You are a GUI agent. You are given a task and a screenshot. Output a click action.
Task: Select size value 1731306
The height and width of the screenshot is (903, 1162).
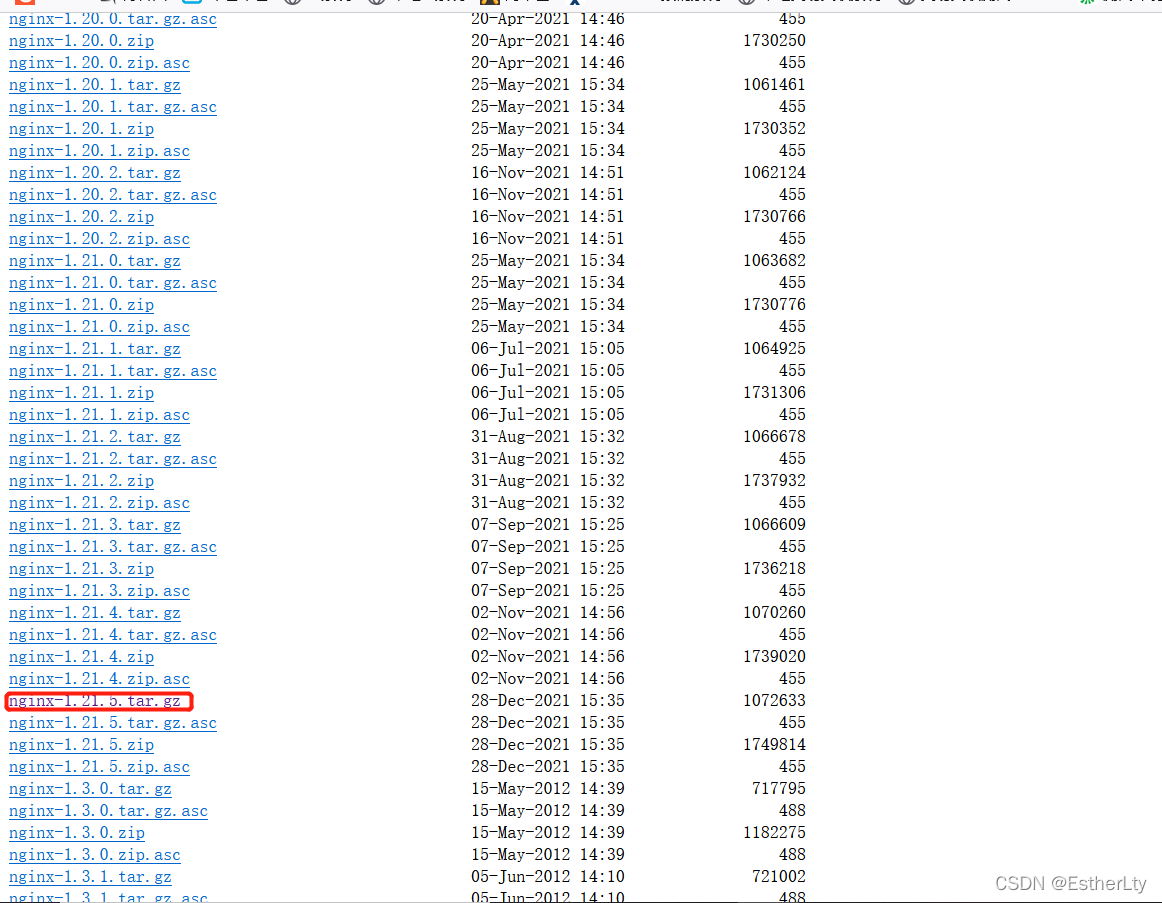coord(774,393)
